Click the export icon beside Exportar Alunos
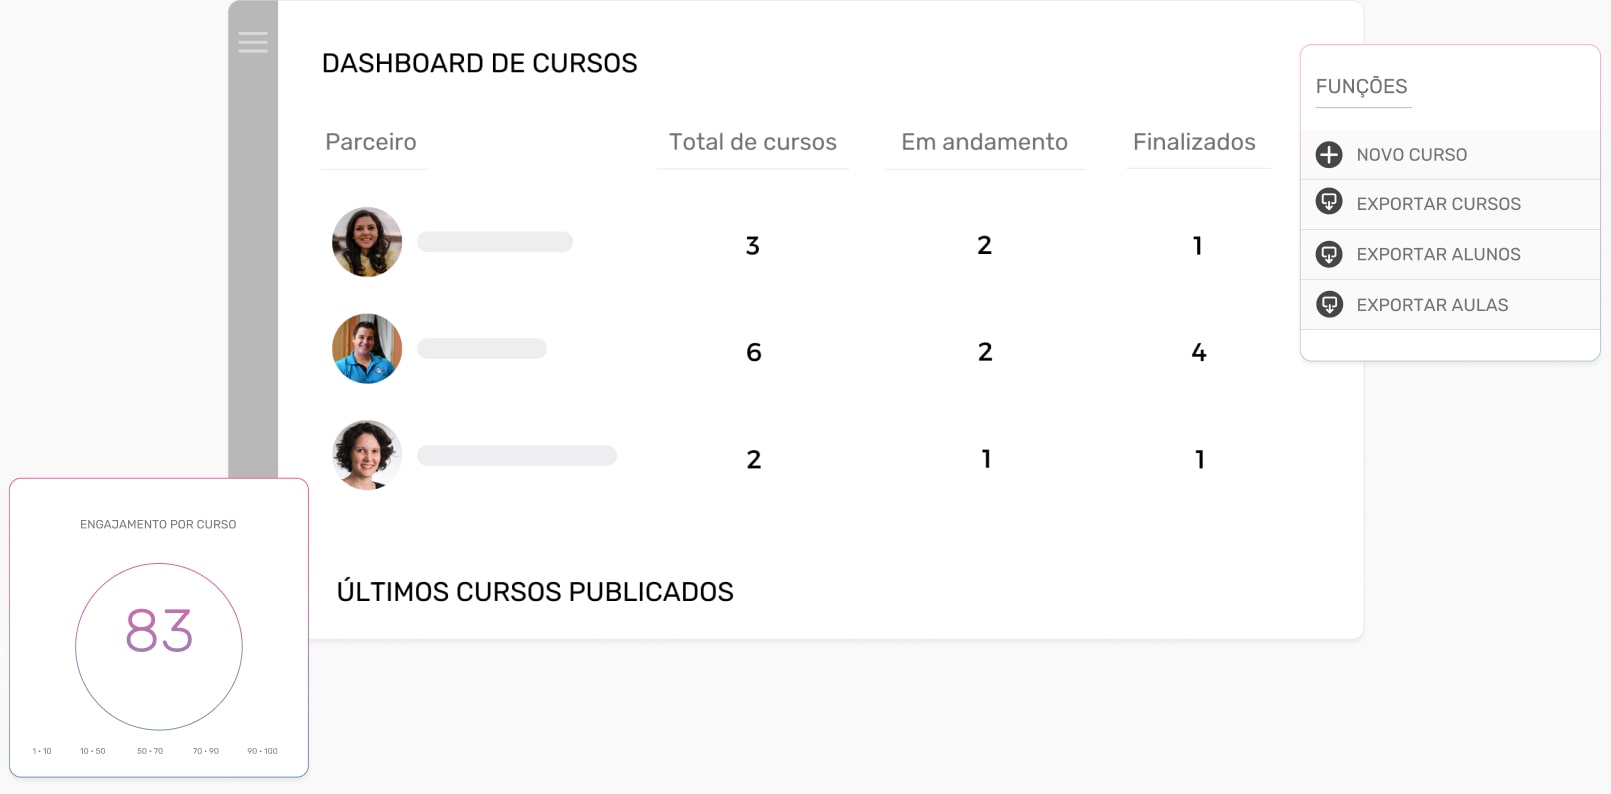Image resolution: width=1611 pixels, height=794 pixels. tap(1329, 254)
